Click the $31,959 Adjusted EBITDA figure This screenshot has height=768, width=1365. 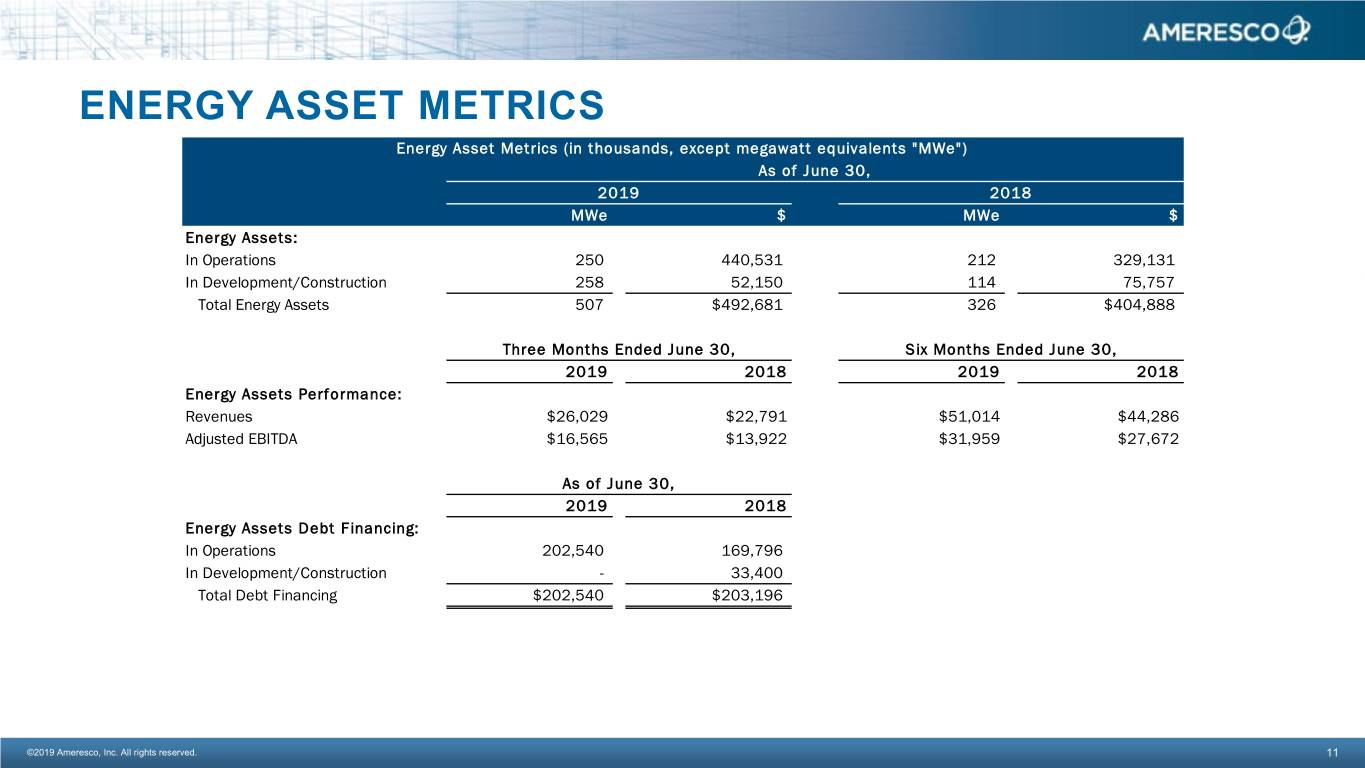click(968, 438)
